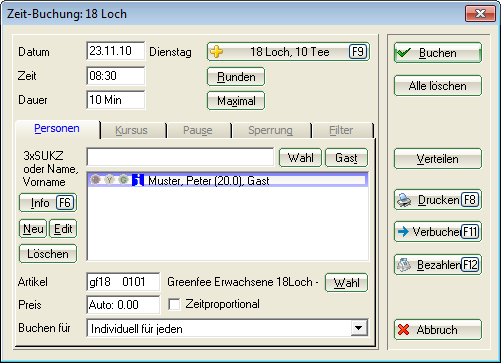Click the Alle löschen button
This screenshot has width=501, height=363.
438,86
